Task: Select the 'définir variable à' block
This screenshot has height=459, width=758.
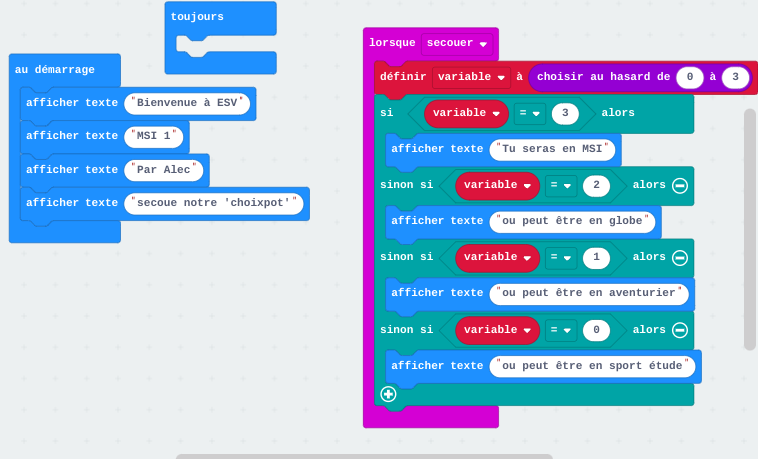Action: (402, 77)
